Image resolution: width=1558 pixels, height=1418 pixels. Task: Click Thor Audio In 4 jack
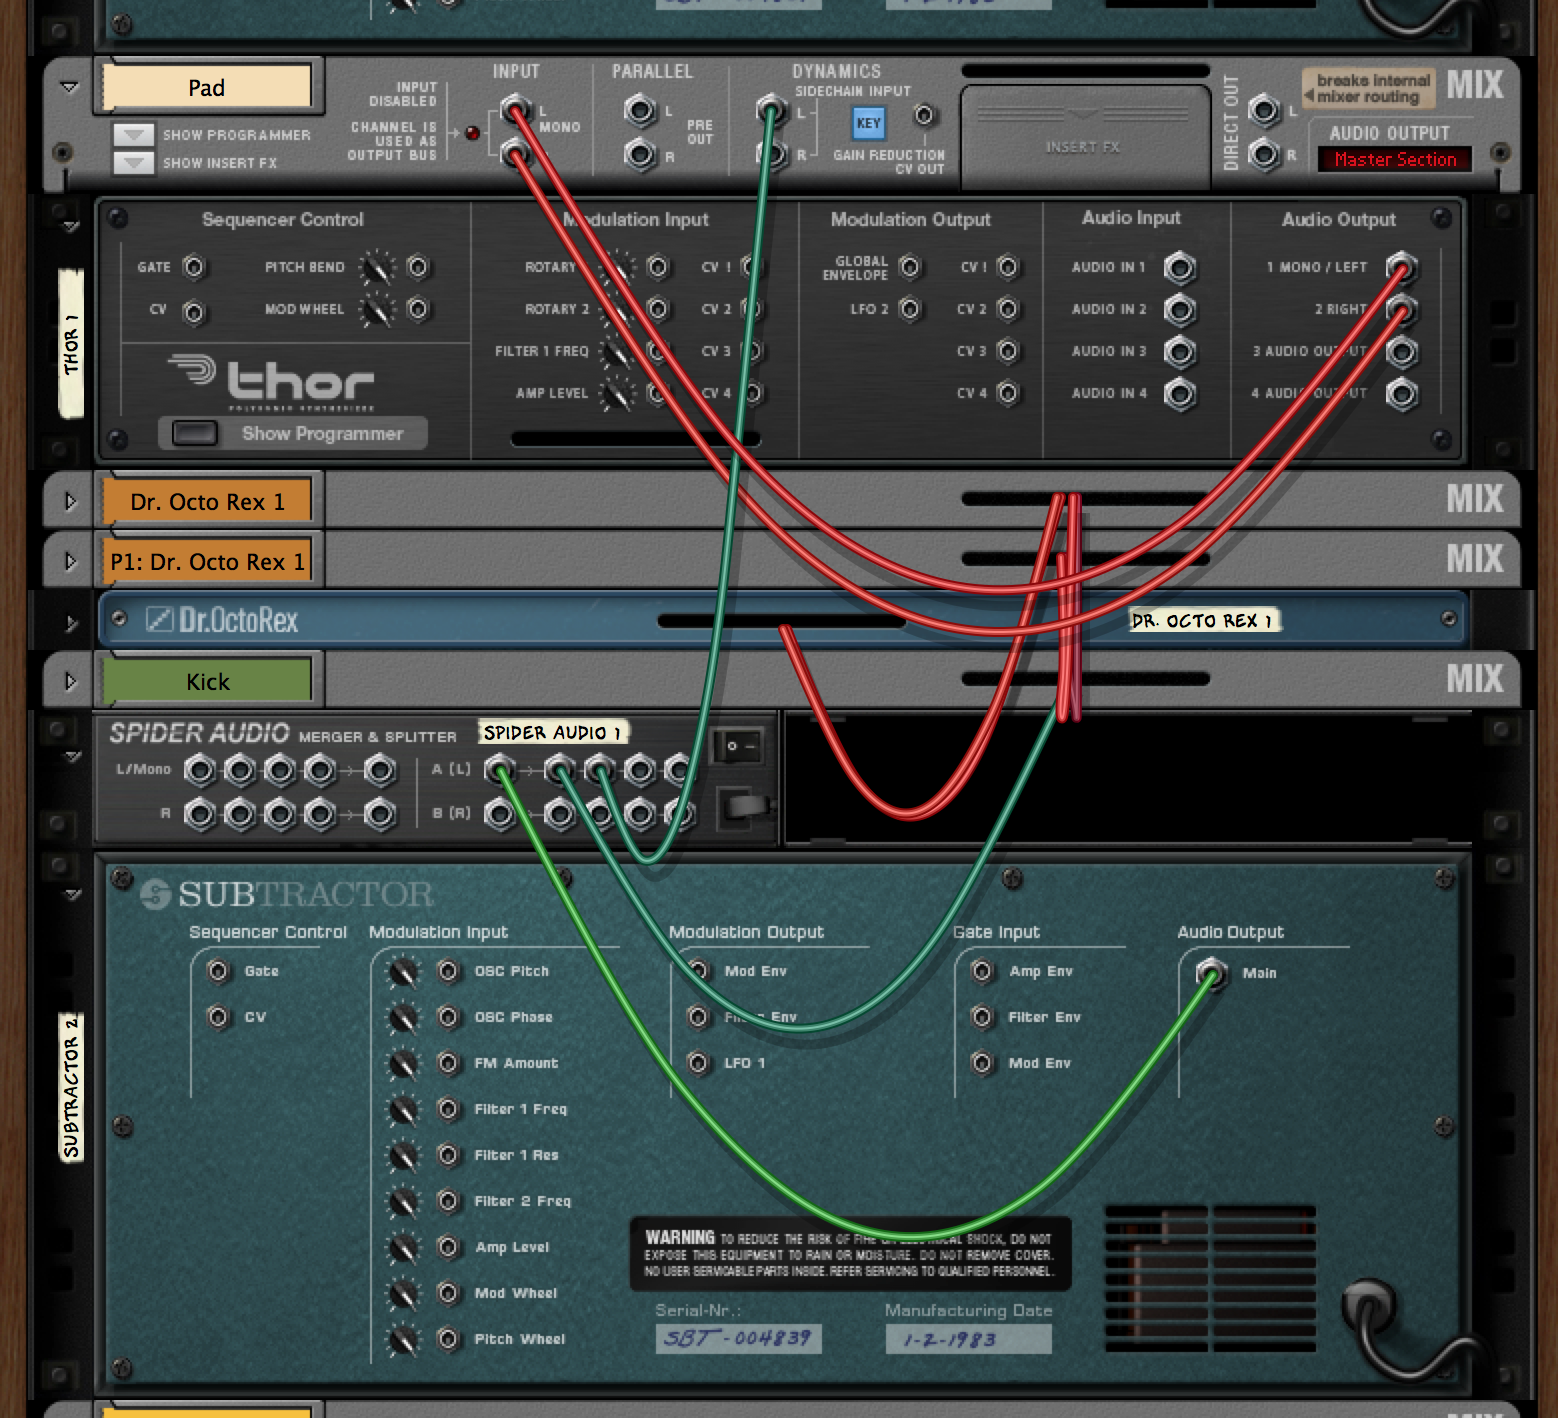1180,394
